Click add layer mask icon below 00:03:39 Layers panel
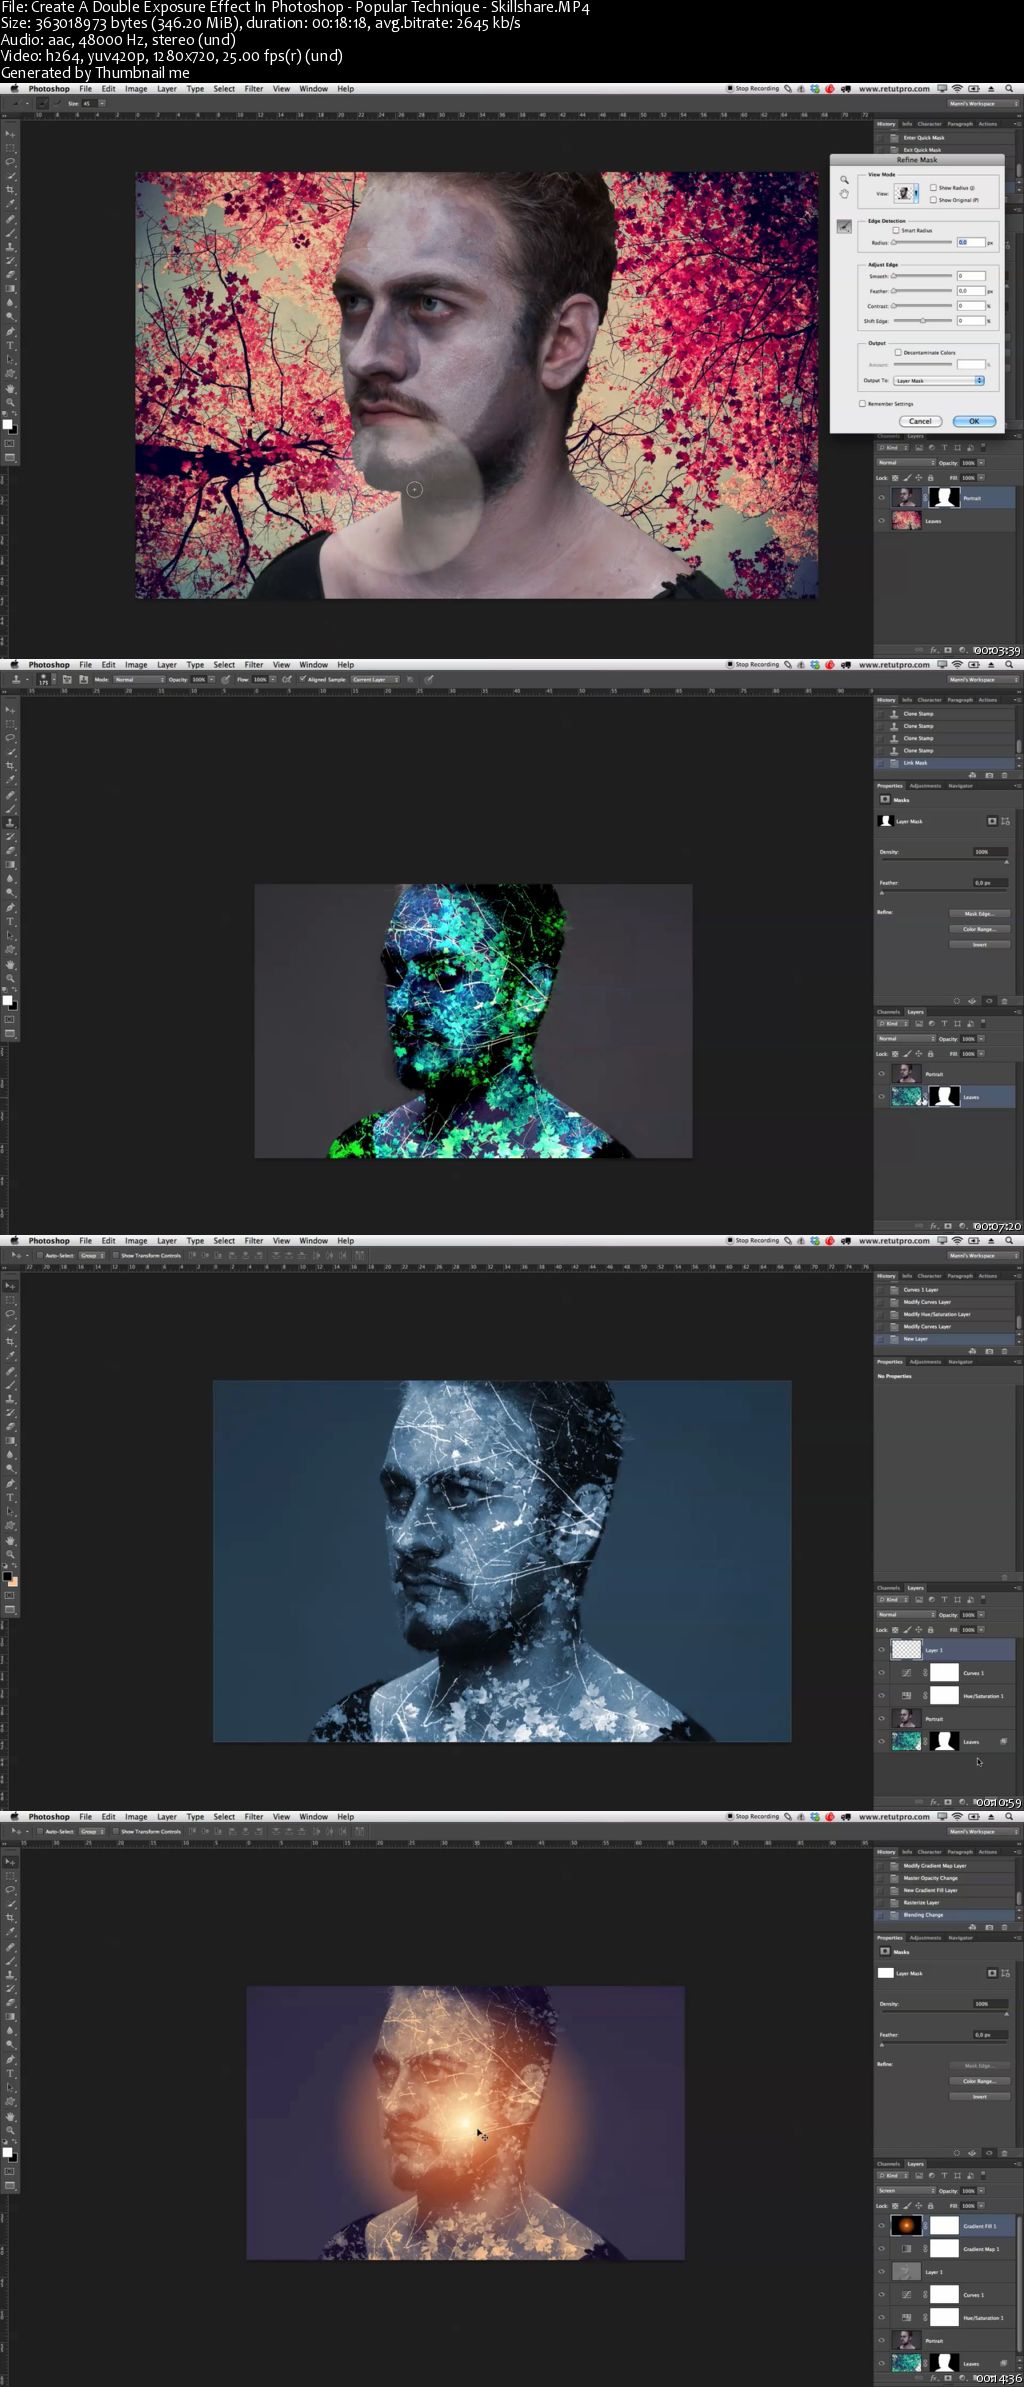This screenshot has height=2387, width=1024. pyautogui.click(x=948, y=649)
